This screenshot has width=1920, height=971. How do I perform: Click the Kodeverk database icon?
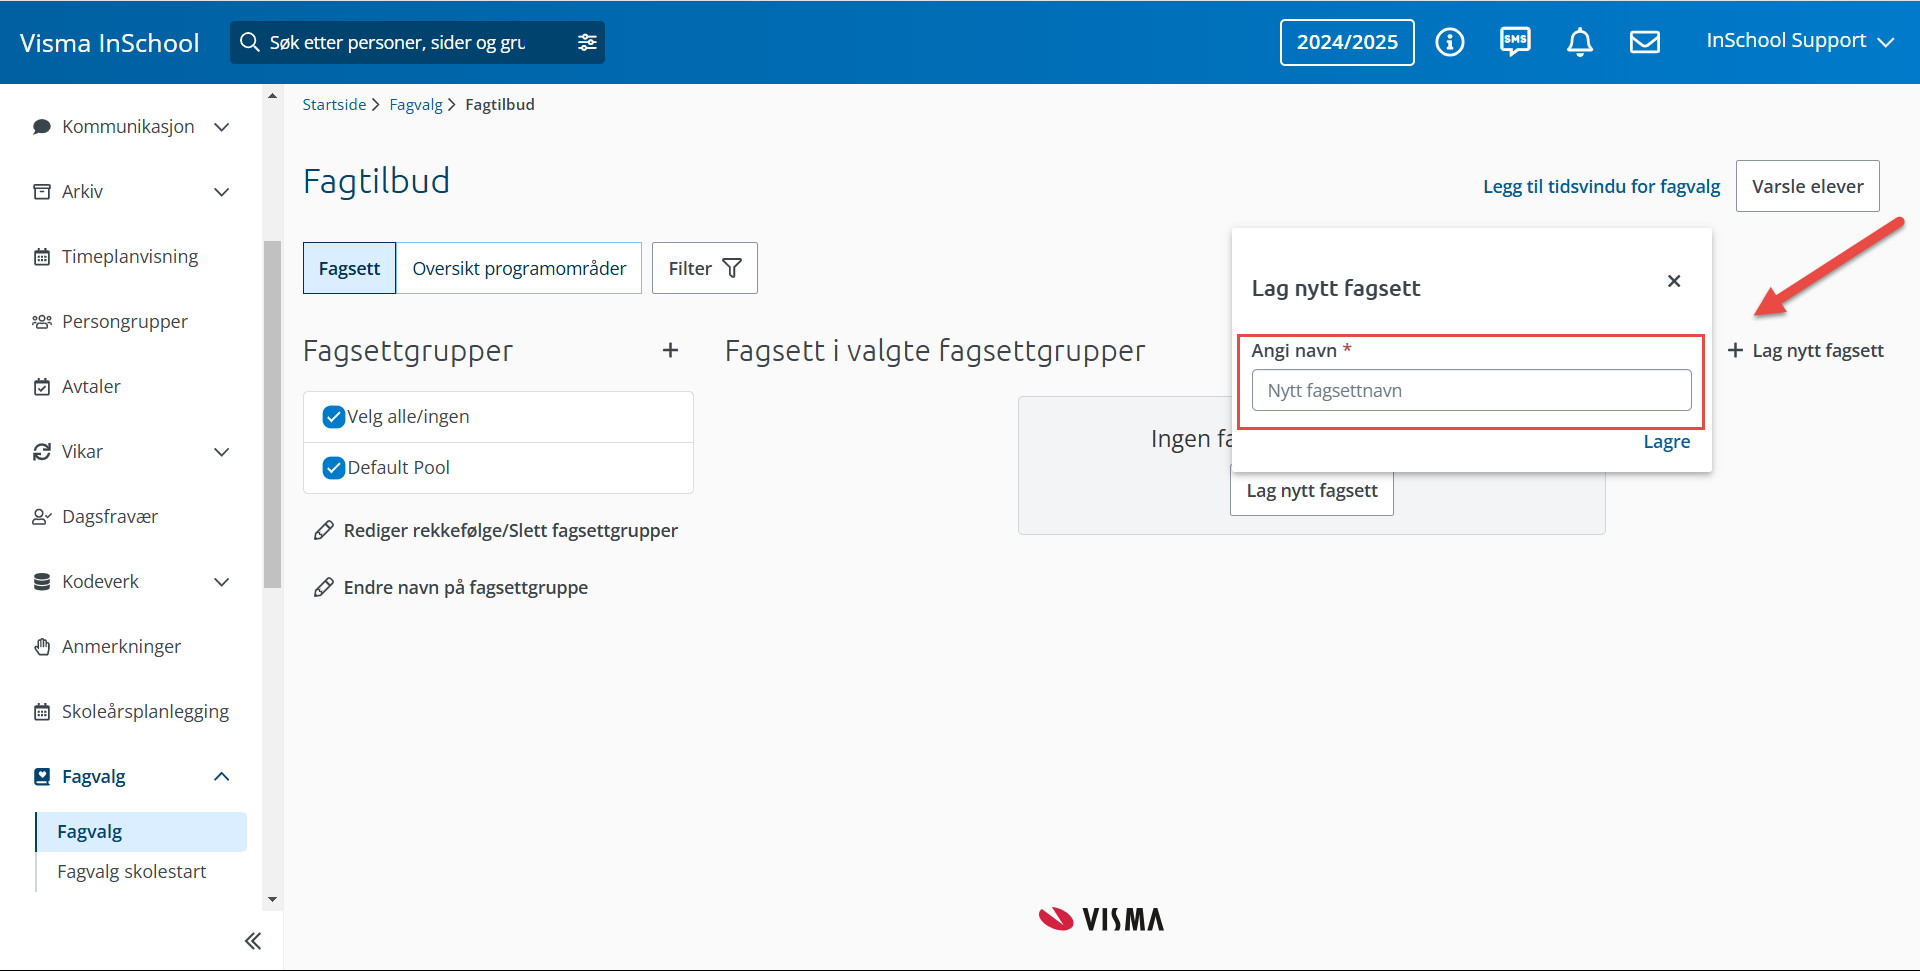coord(42,582)
